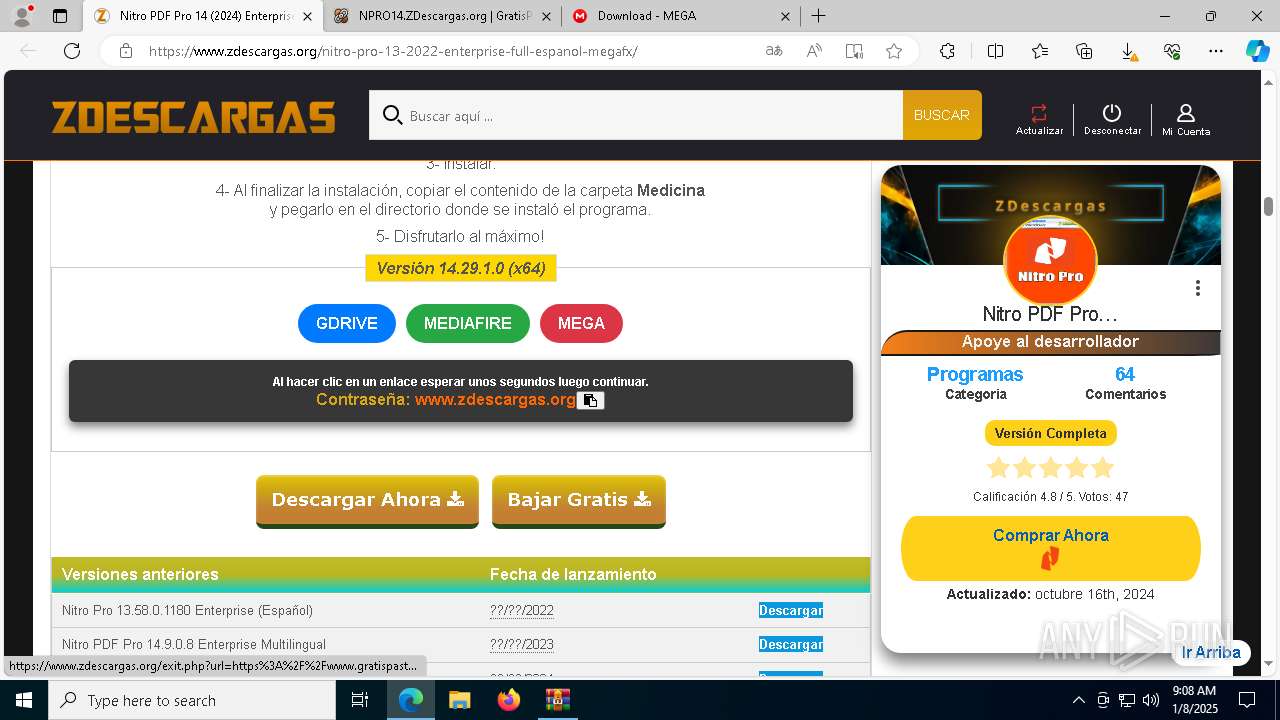This screenshot has width=1280, height=720.
Task: Open Immersive reader icon in address bar
Action: click(854, 51)
